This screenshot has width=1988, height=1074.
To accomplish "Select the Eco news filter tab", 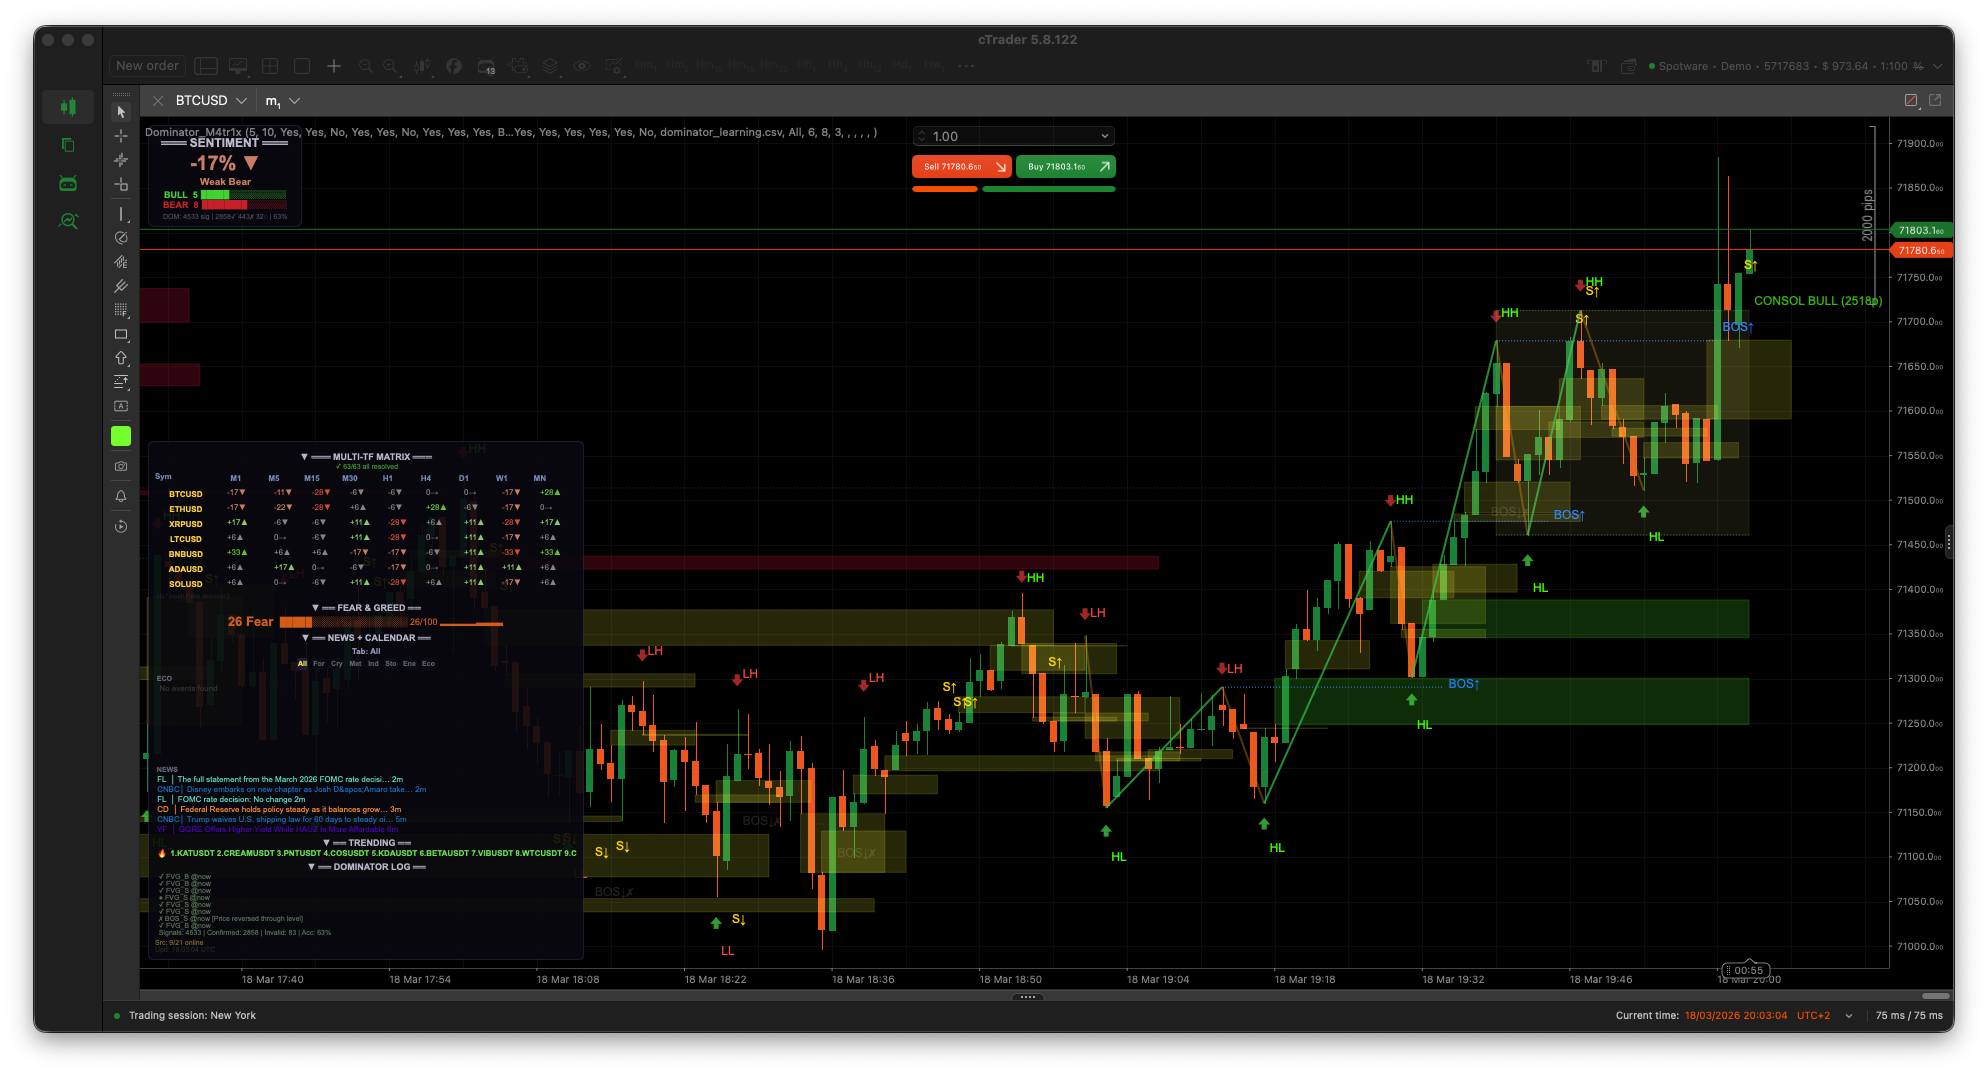I will 428,664.
